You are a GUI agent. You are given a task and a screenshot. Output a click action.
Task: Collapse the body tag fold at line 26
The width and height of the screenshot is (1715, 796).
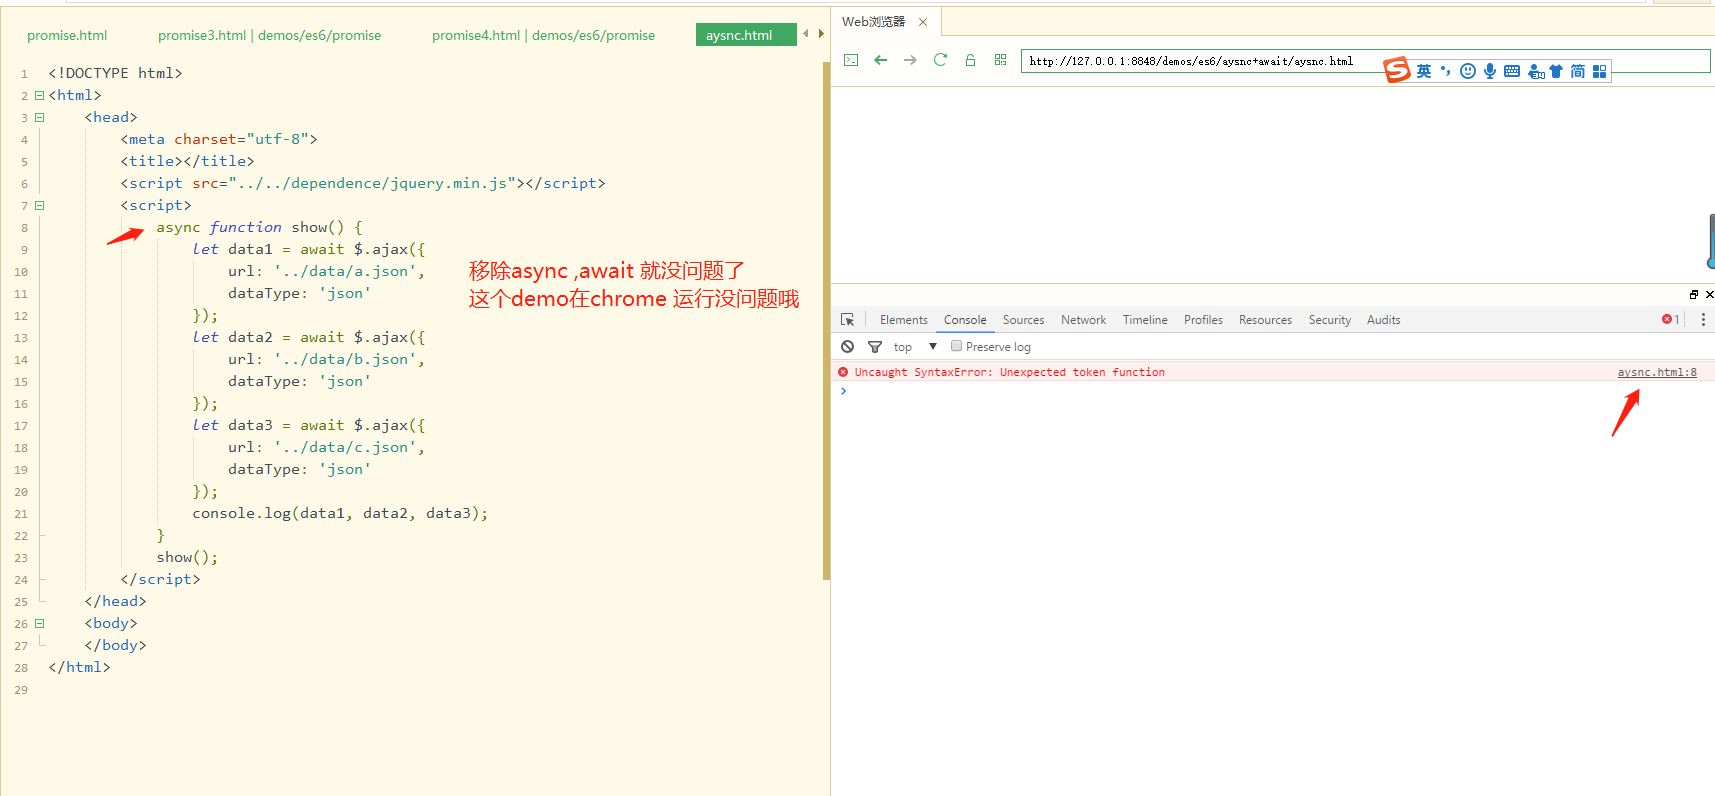(x=40, y=623)
